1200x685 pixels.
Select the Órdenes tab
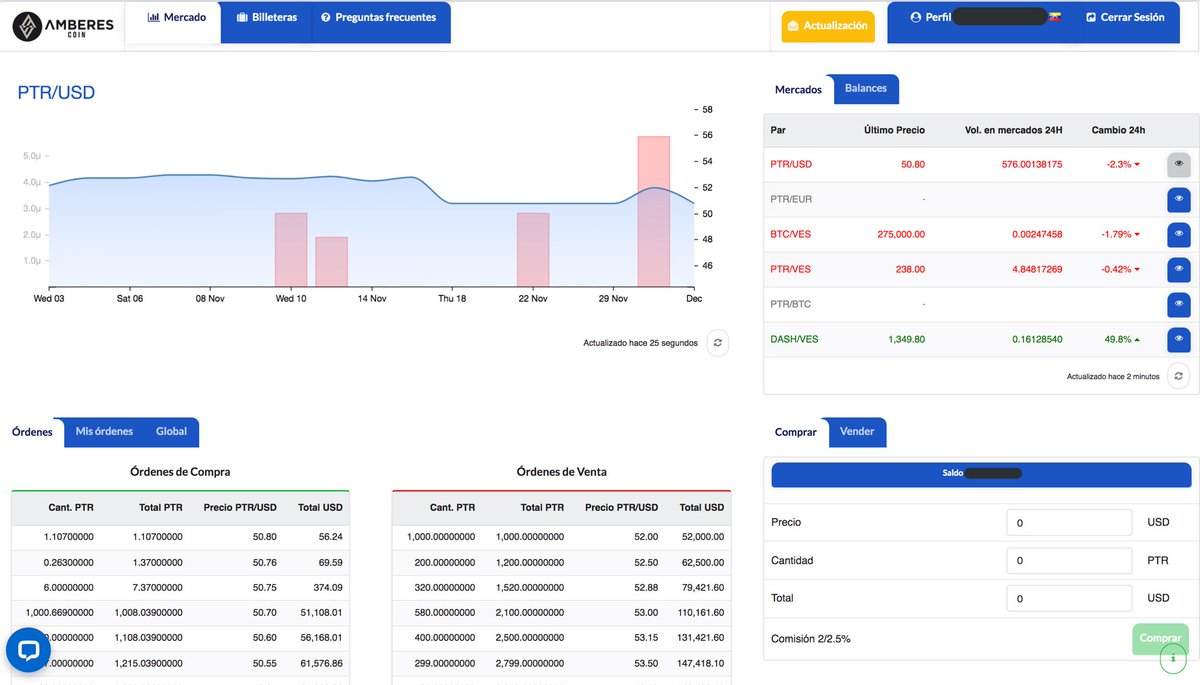click(x=32, y=432)
